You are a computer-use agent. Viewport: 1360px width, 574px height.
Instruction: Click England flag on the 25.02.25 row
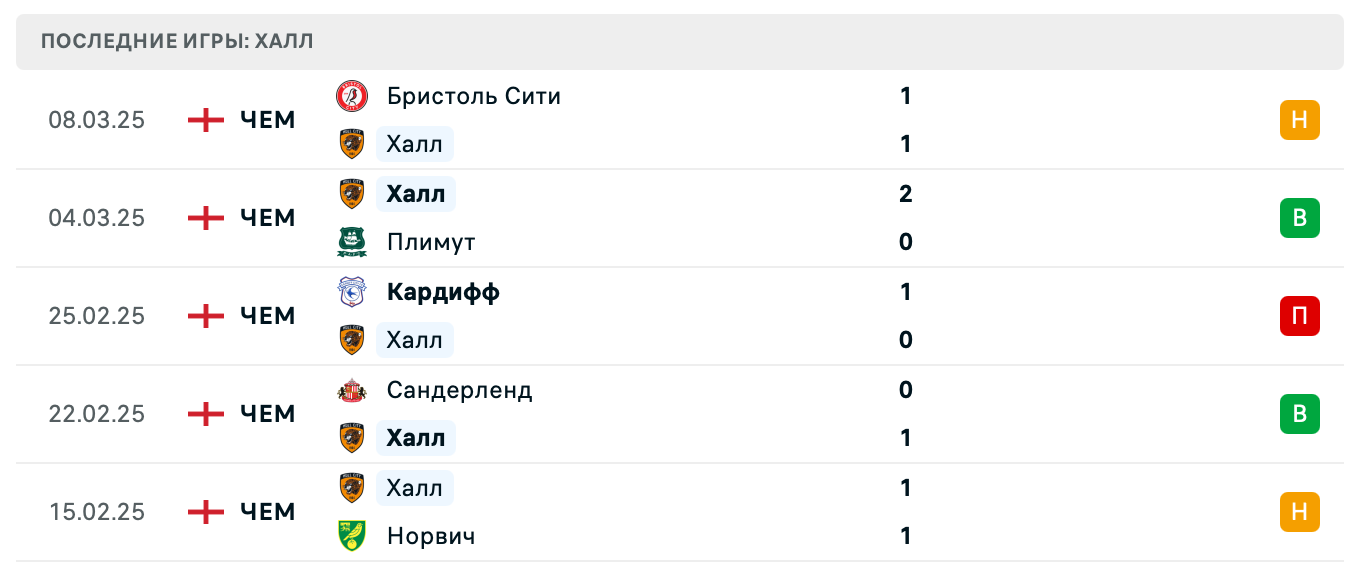[x=206, y=316]
